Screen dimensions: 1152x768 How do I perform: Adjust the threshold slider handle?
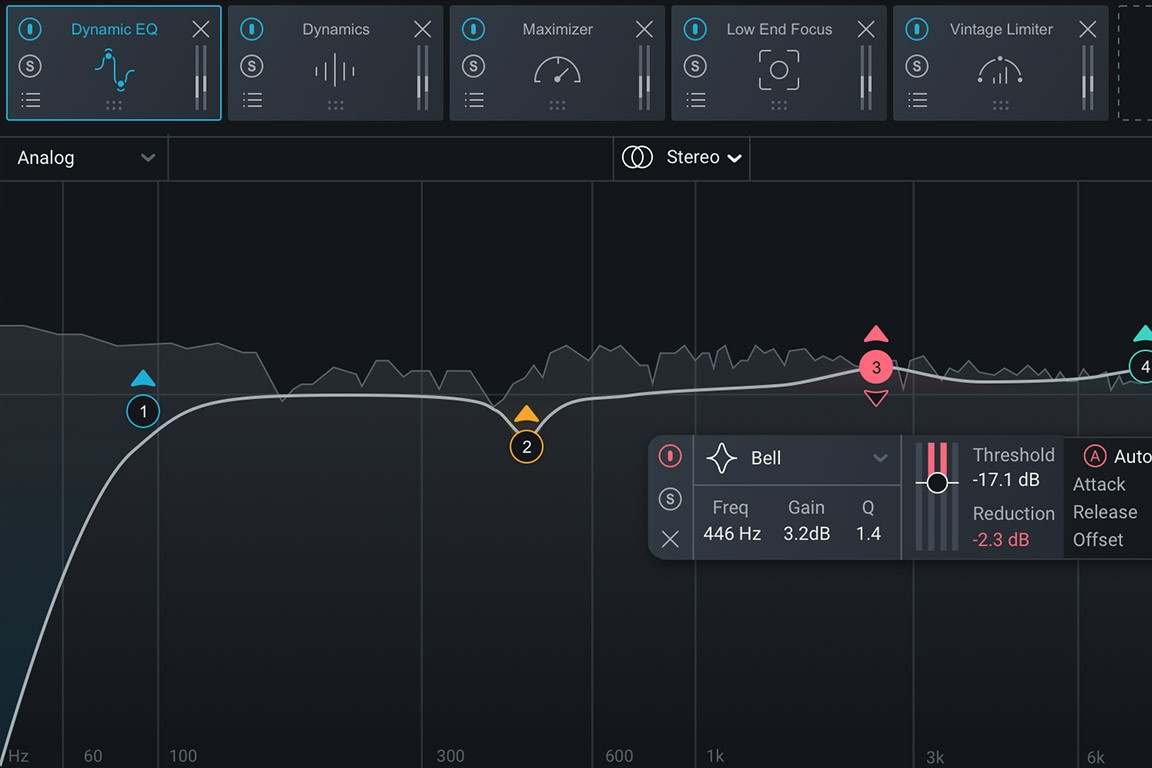pos(937,483)
